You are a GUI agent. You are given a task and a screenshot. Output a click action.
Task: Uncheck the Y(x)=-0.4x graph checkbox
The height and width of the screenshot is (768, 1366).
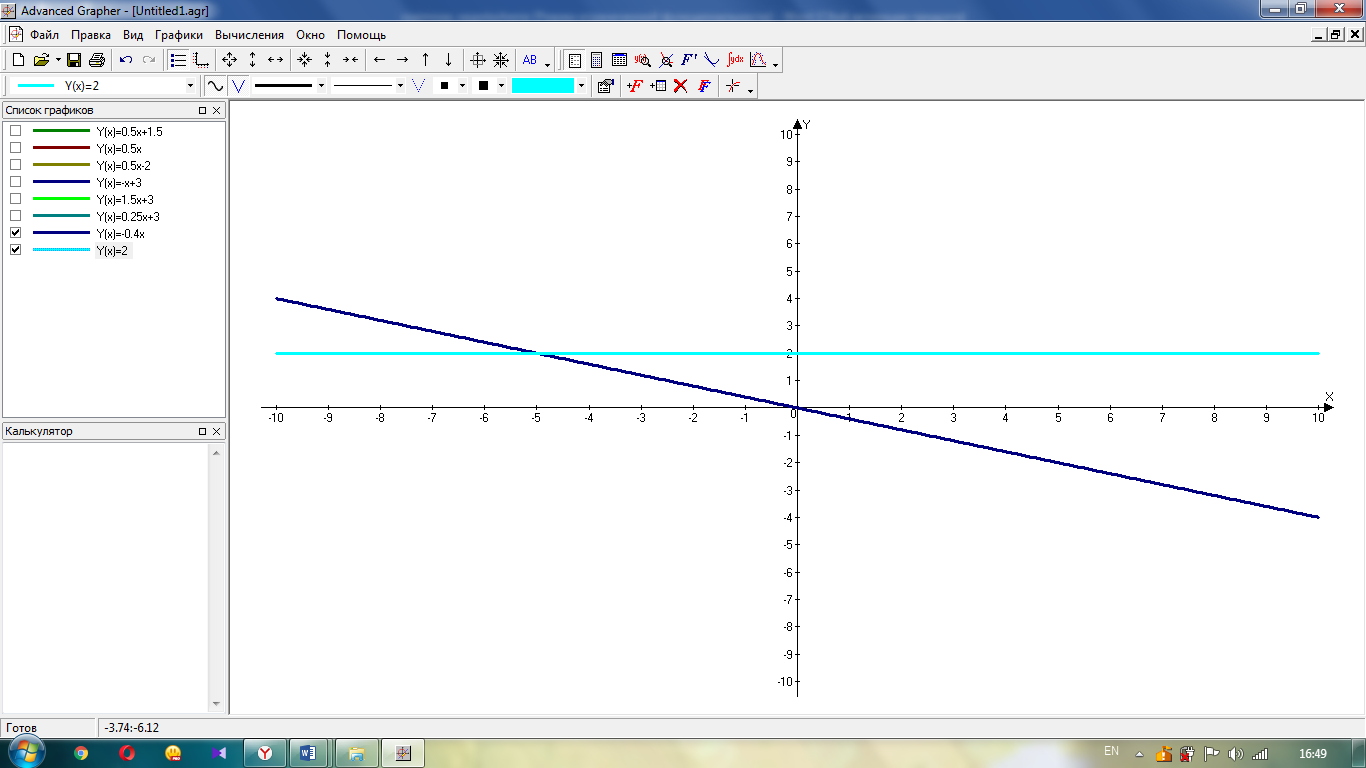(15, 233)
